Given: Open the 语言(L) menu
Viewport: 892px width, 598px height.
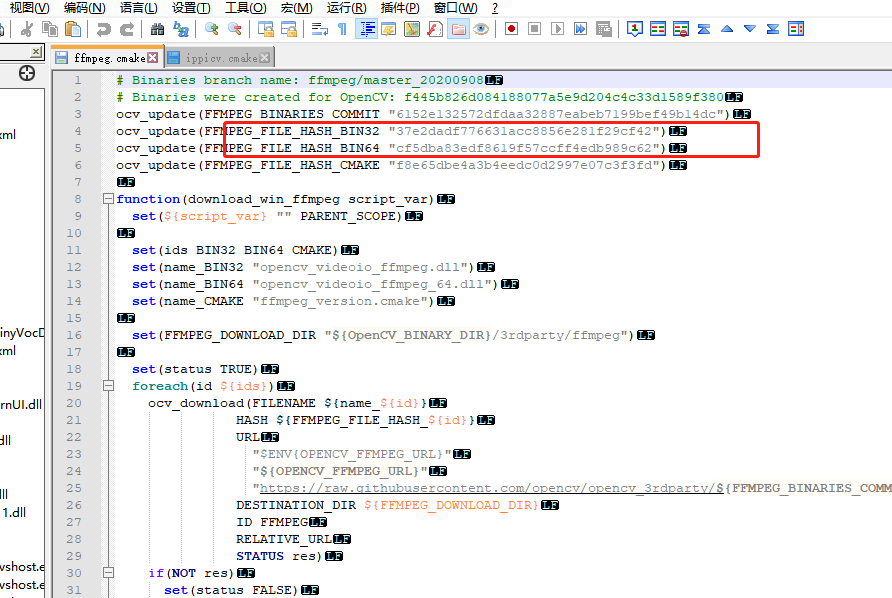Looking at the screenshot, I should click(x=139, y=8).
